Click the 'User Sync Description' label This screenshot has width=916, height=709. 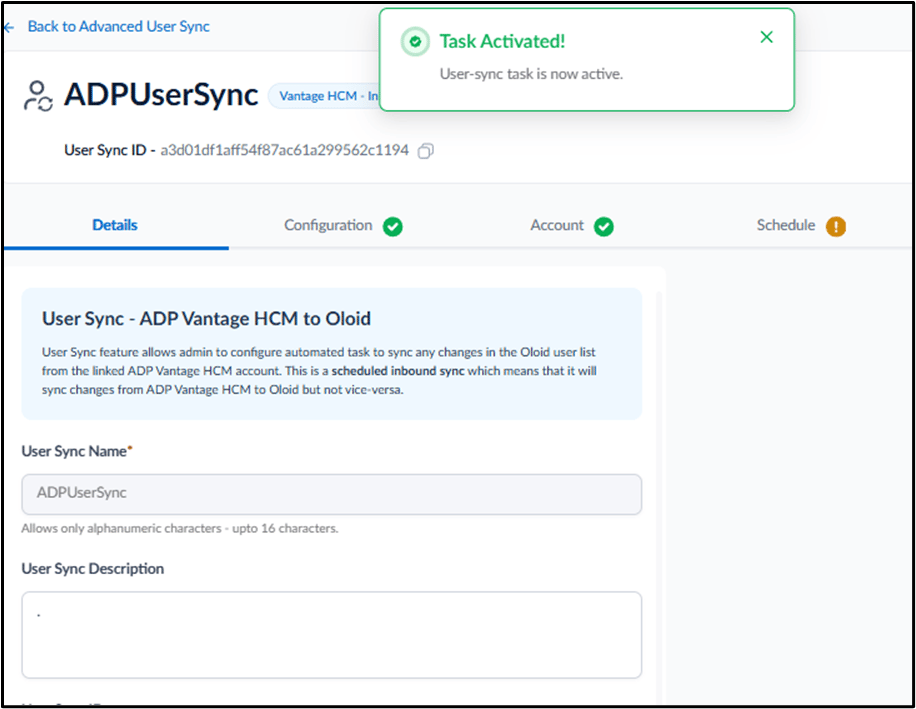93,569
